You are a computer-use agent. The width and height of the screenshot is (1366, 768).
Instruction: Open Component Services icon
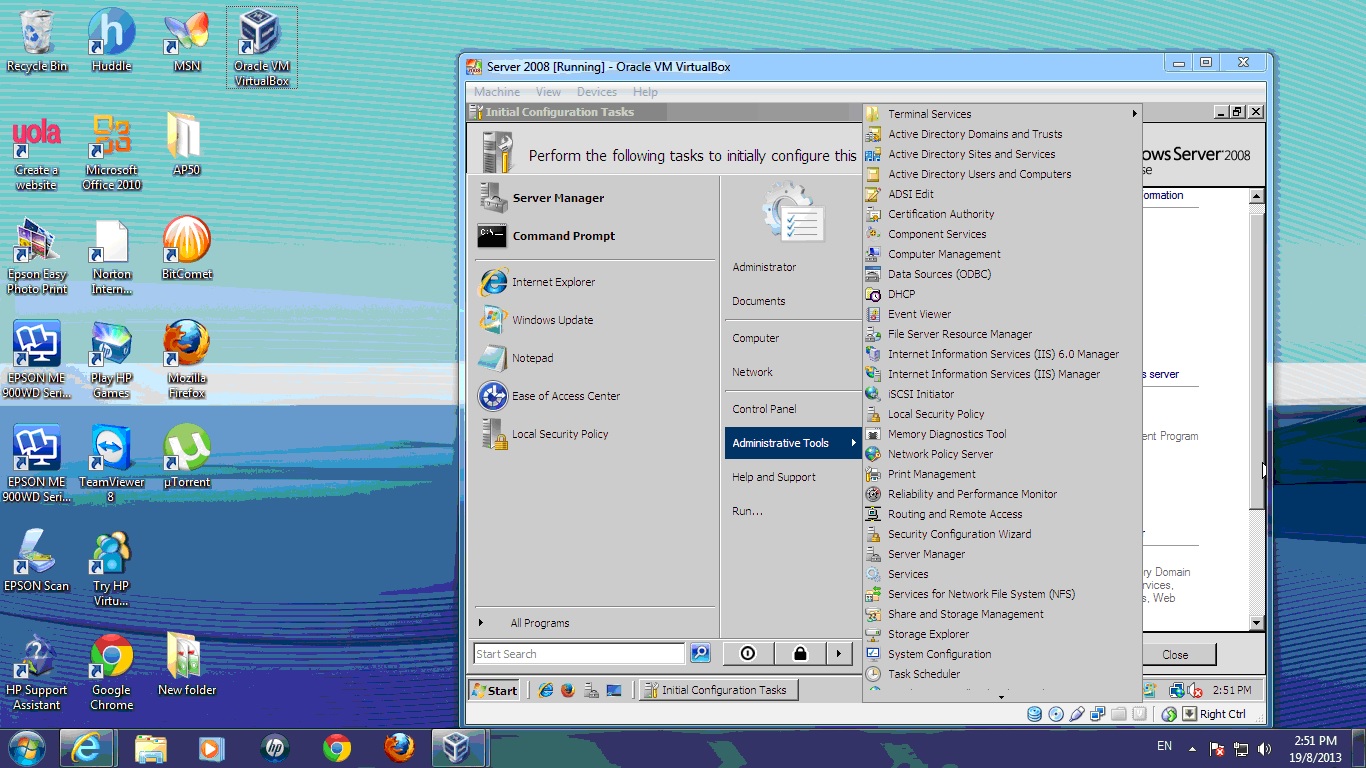873,234
